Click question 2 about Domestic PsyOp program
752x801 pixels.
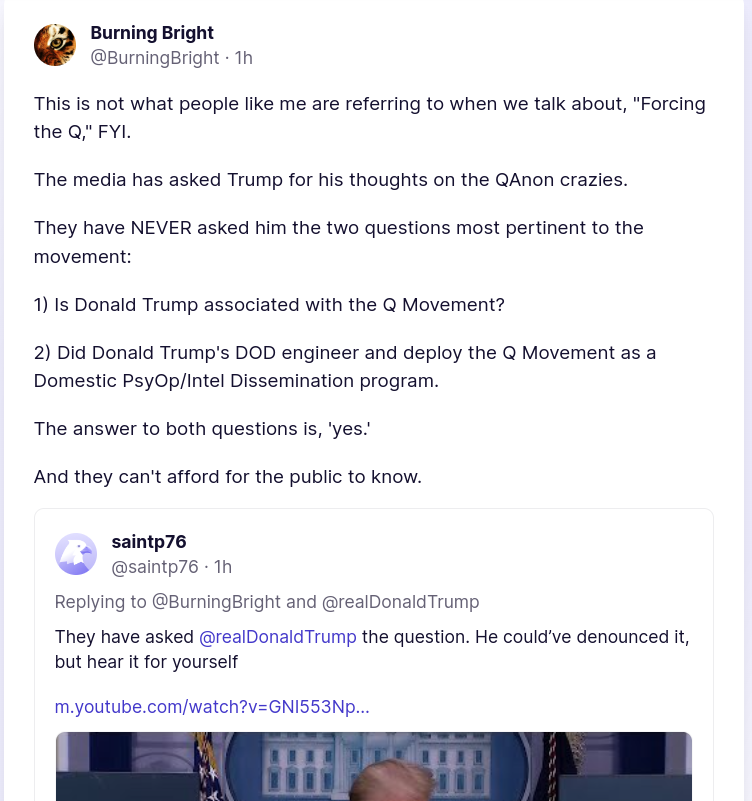click(345, 367)
